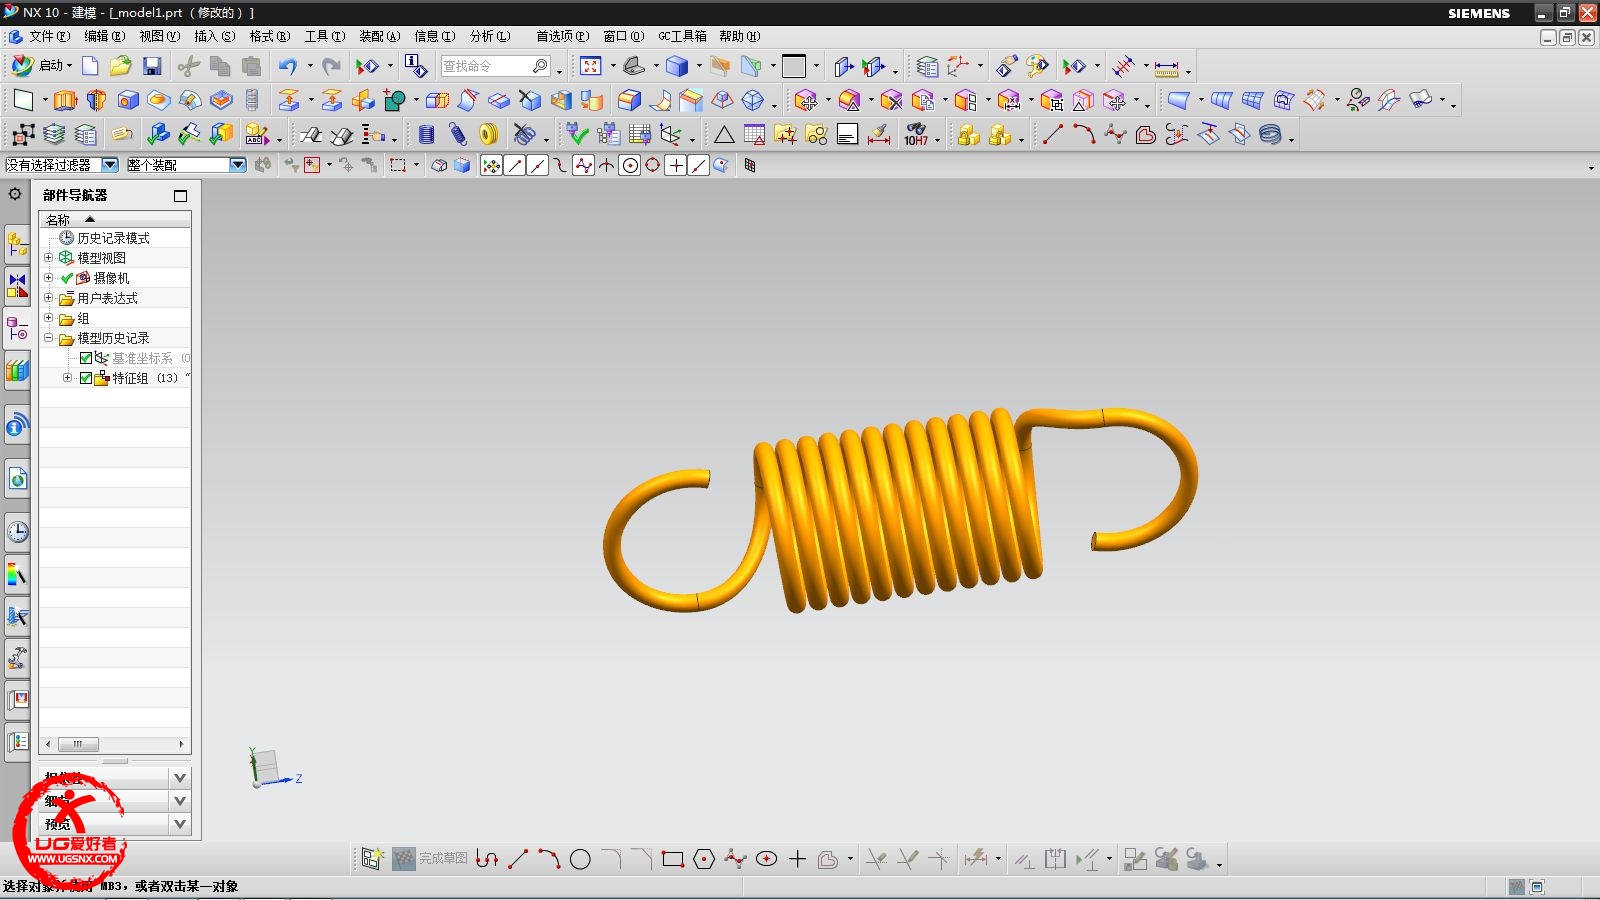Click the Measure Distance ruler icon
The image size is (1600, 900).
tap(1166, 68)
